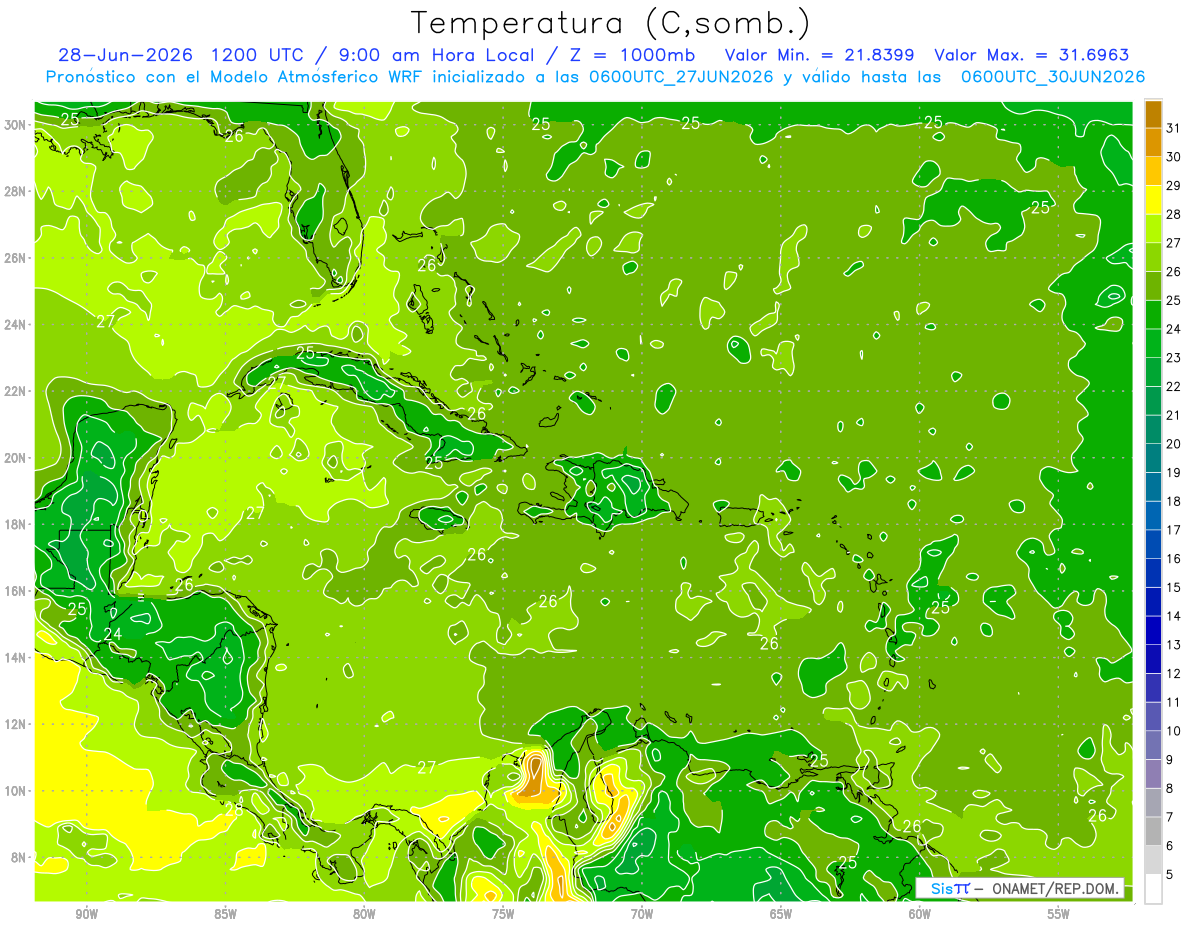Click the yellow swatch between 28 and 29
This screenshot has width=1200, height=927.
coord(1153,200)
